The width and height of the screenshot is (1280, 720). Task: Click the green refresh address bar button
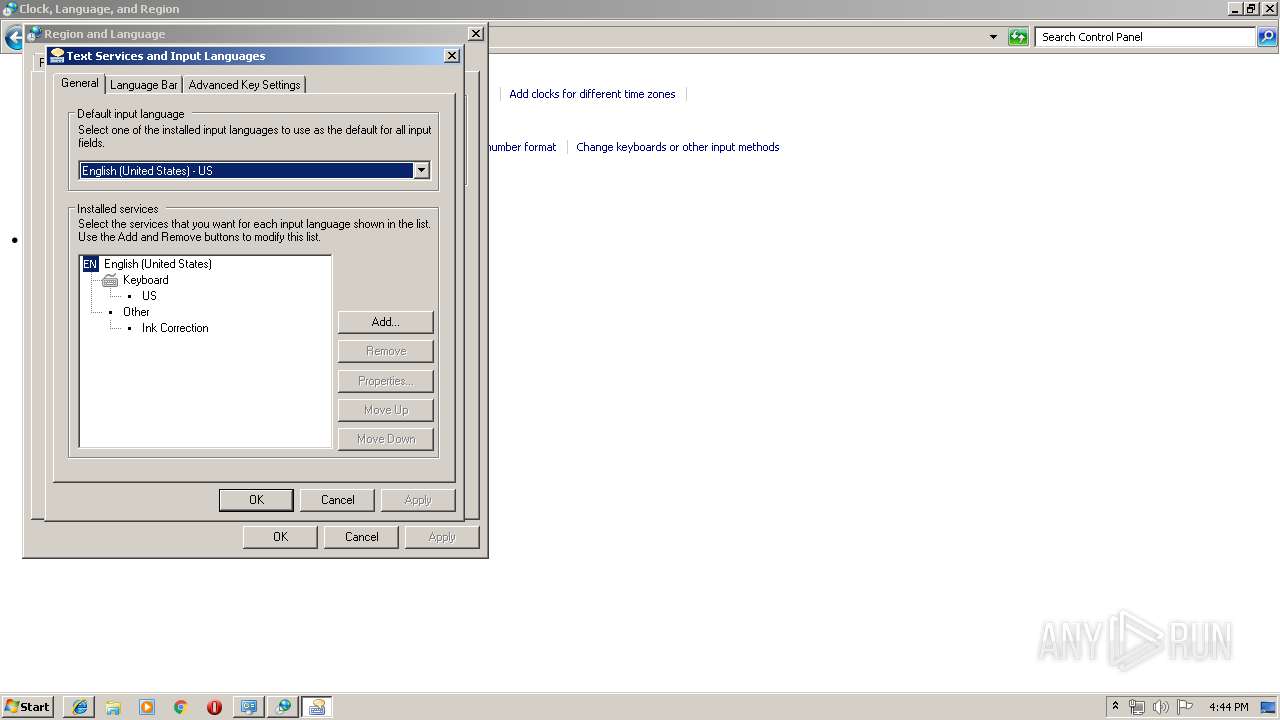[x=1018, y=37]
